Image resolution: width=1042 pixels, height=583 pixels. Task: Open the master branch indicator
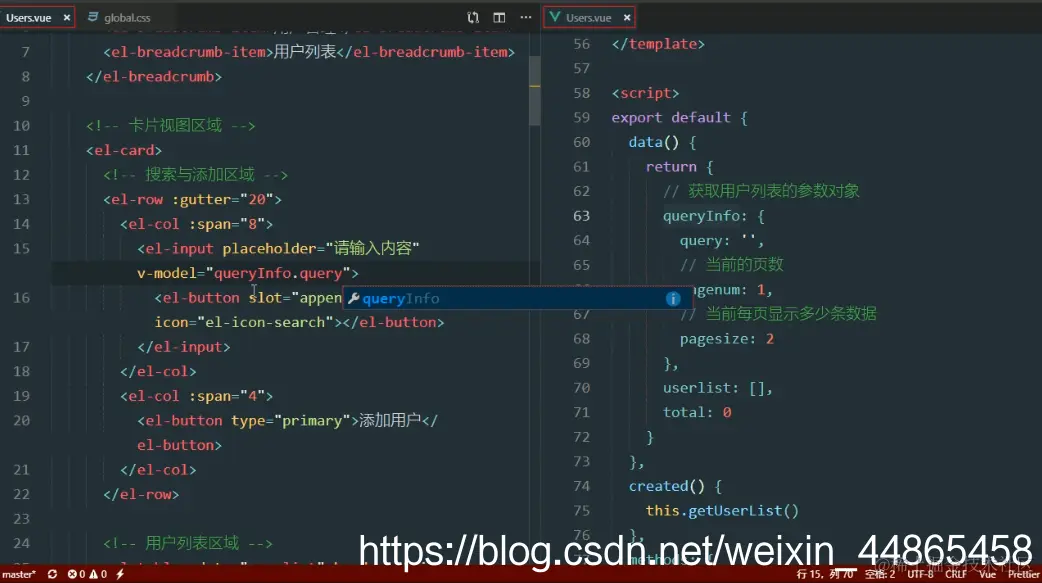click(x=19, y=574)
